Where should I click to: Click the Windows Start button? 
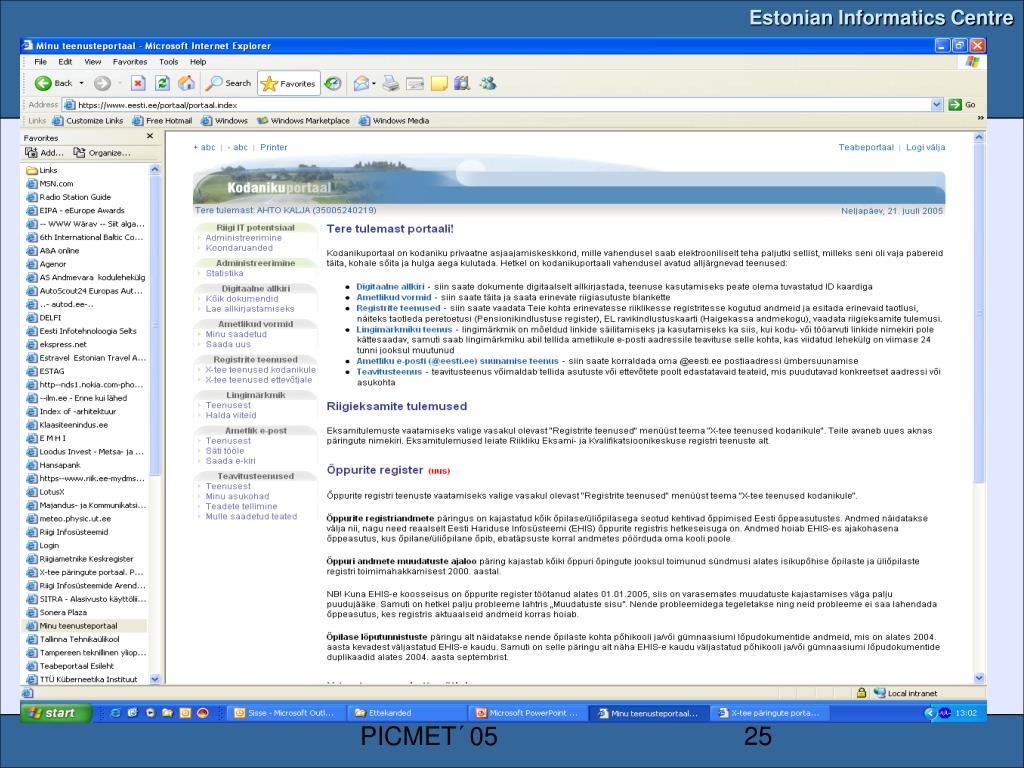click(54, 713)
